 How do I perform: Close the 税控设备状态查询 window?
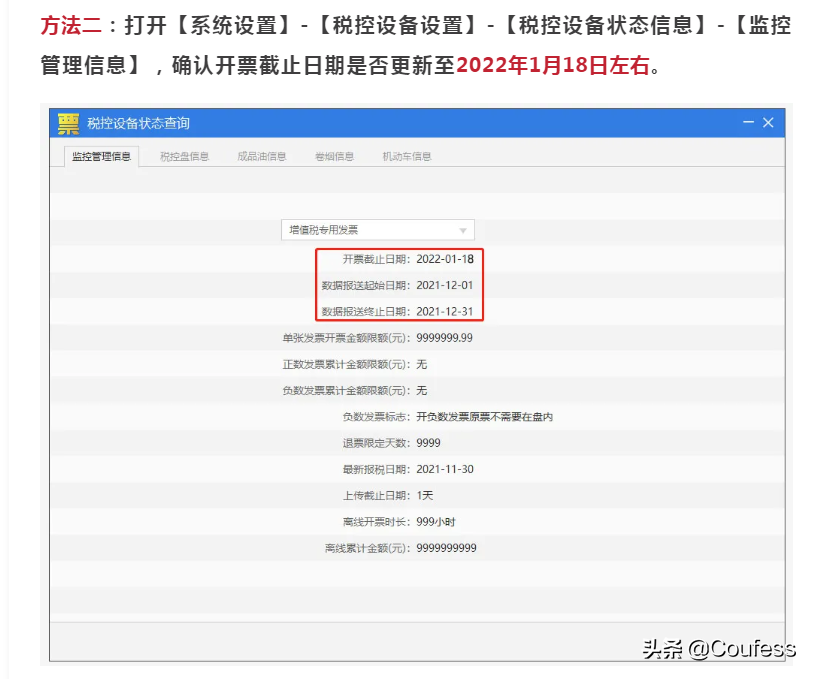click(768, 122)
